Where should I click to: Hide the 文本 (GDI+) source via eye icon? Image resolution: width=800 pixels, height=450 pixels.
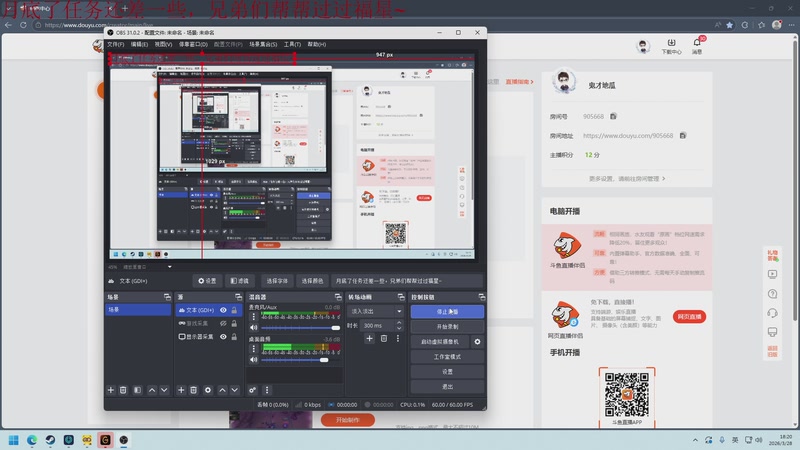[223, 310]
